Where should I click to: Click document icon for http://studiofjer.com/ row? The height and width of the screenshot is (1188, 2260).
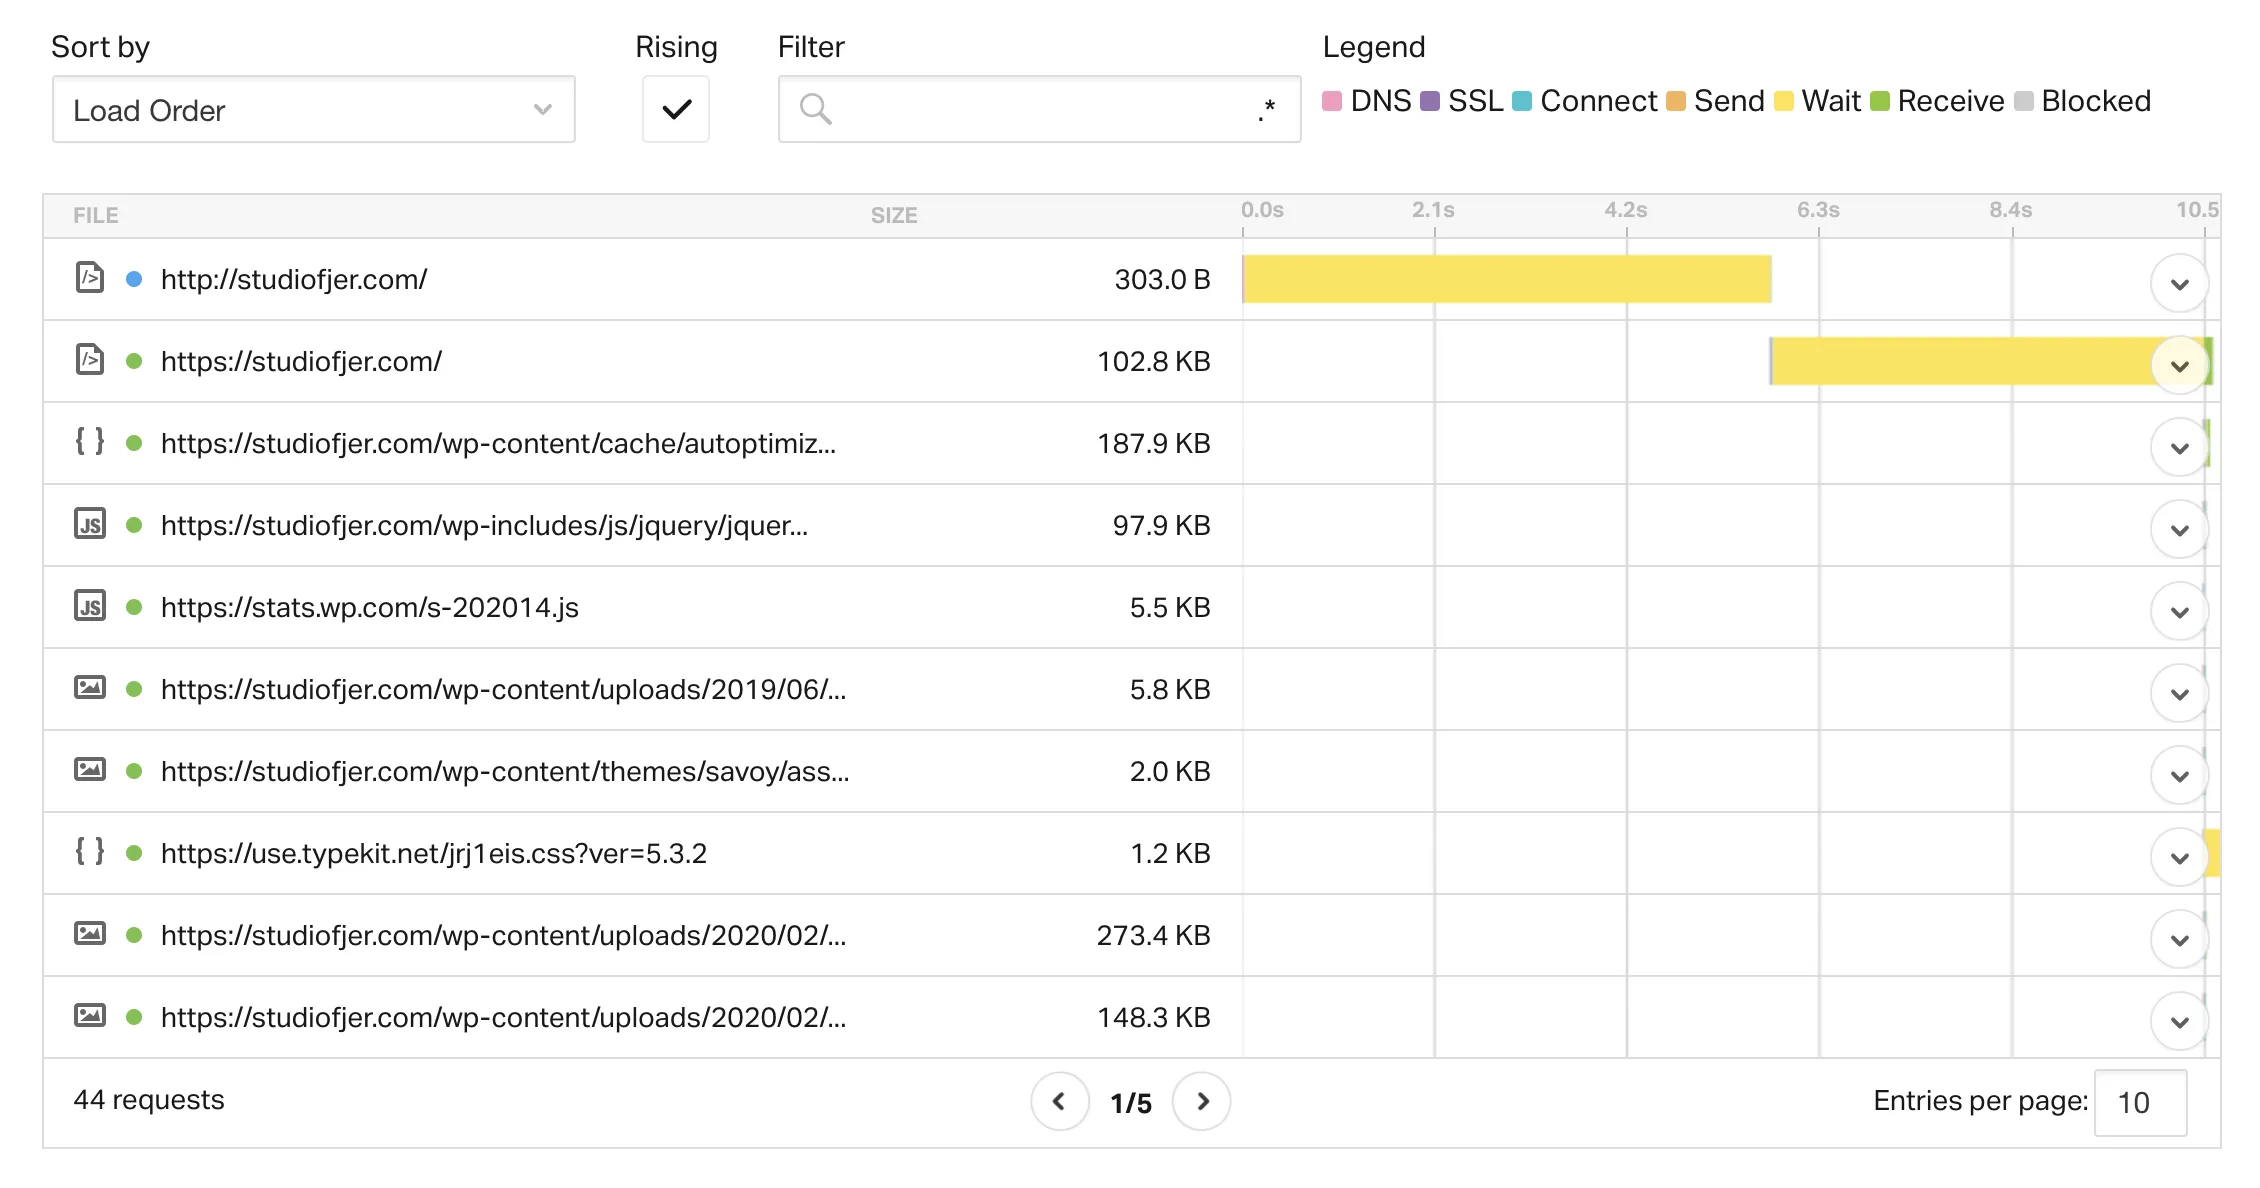[90, 277]
